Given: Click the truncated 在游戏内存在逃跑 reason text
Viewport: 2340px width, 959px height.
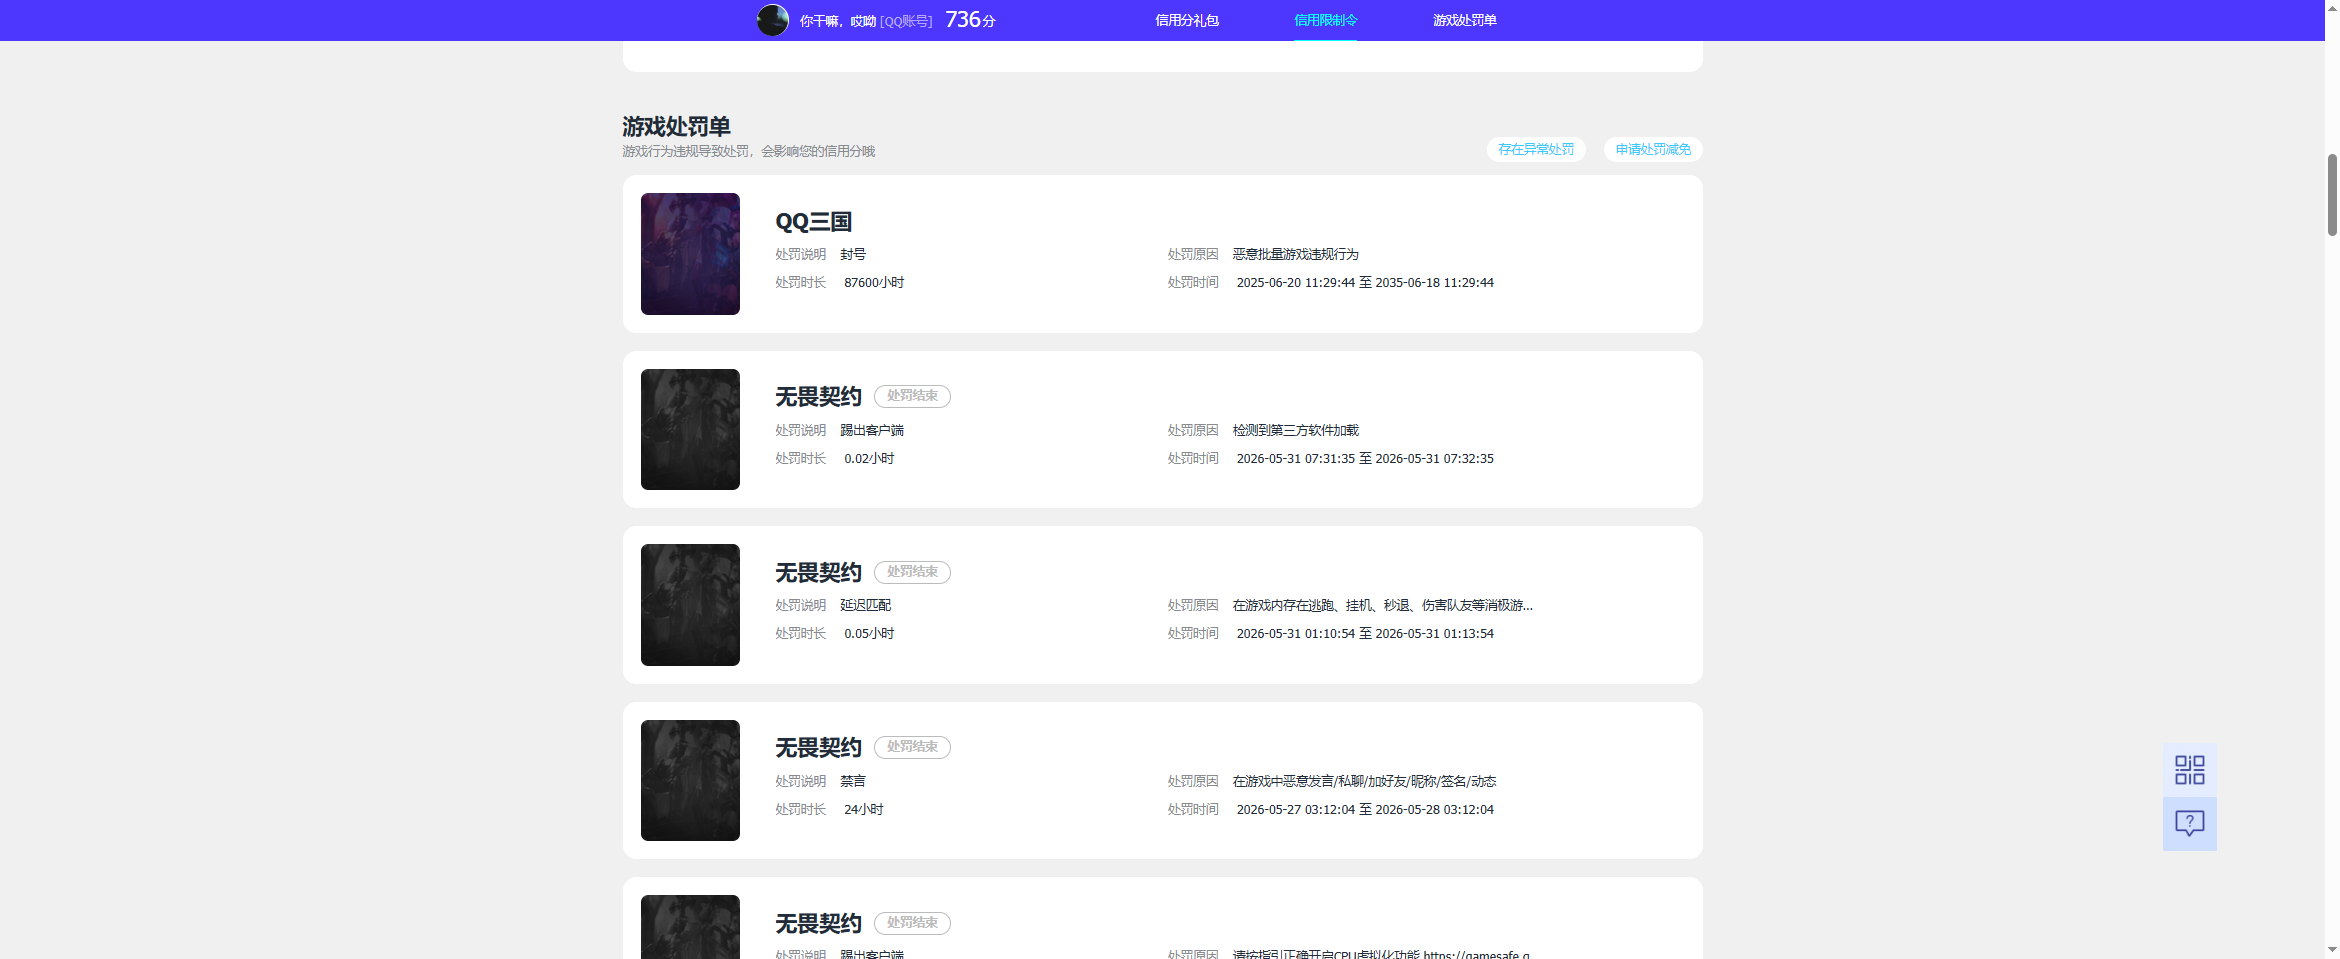Looking at the screenshot, I should tap(1382, 605).
